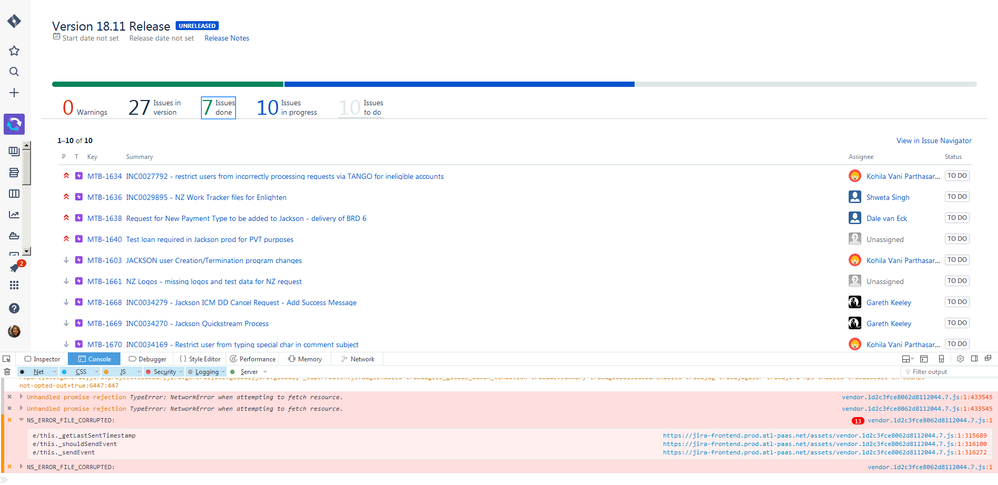Open the user profile avatar

14,331
